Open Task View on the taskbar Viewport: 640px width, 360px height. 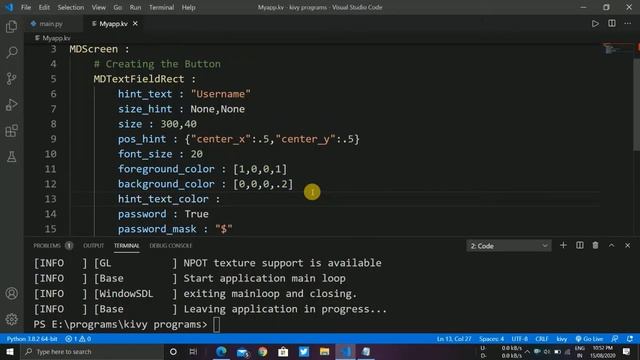pyautogui.click(x=193, y=351)
